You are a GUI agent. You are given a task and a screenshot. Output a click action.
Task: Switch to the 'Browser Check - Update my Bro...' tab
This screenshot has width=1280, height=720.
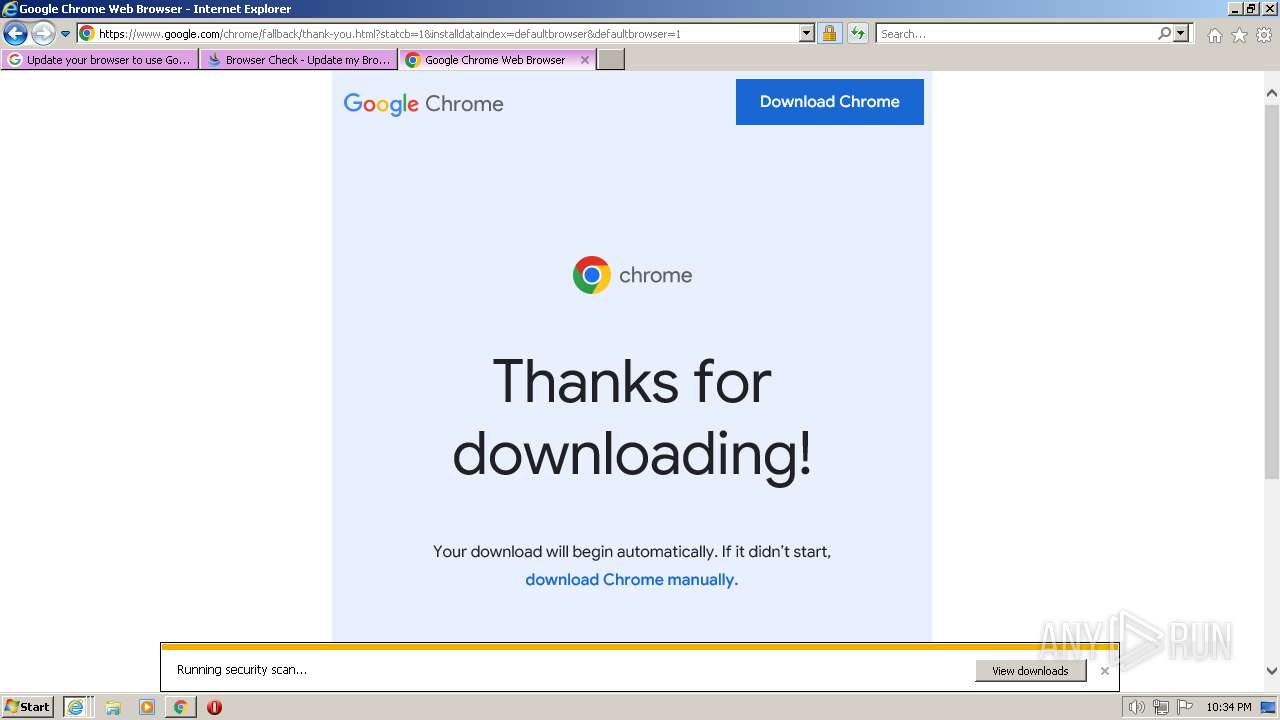pyautogui.click(x=299, y=60)
